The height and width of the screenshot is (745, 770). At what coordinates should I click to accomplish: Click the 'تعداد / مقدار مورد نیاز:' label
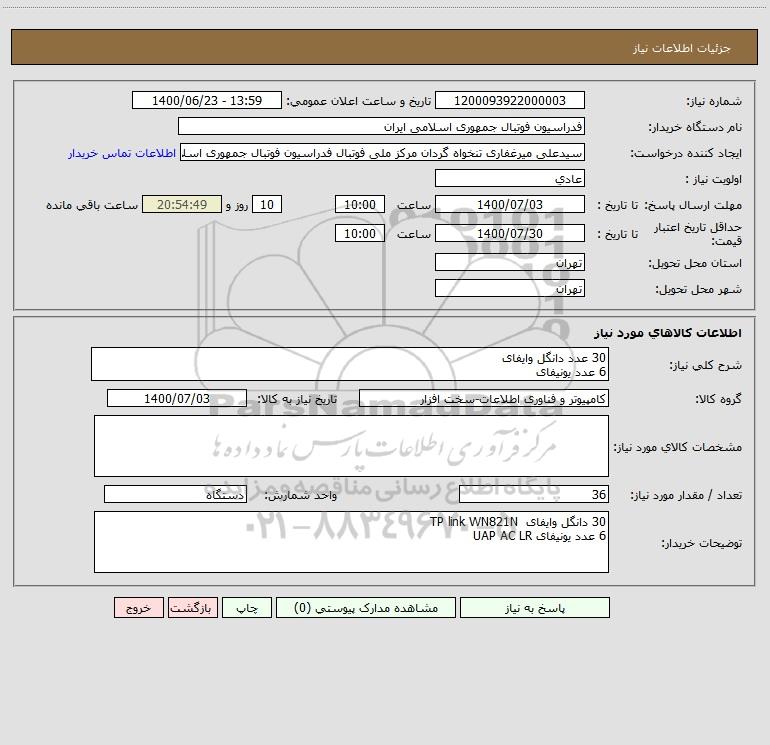pos(686,496)
